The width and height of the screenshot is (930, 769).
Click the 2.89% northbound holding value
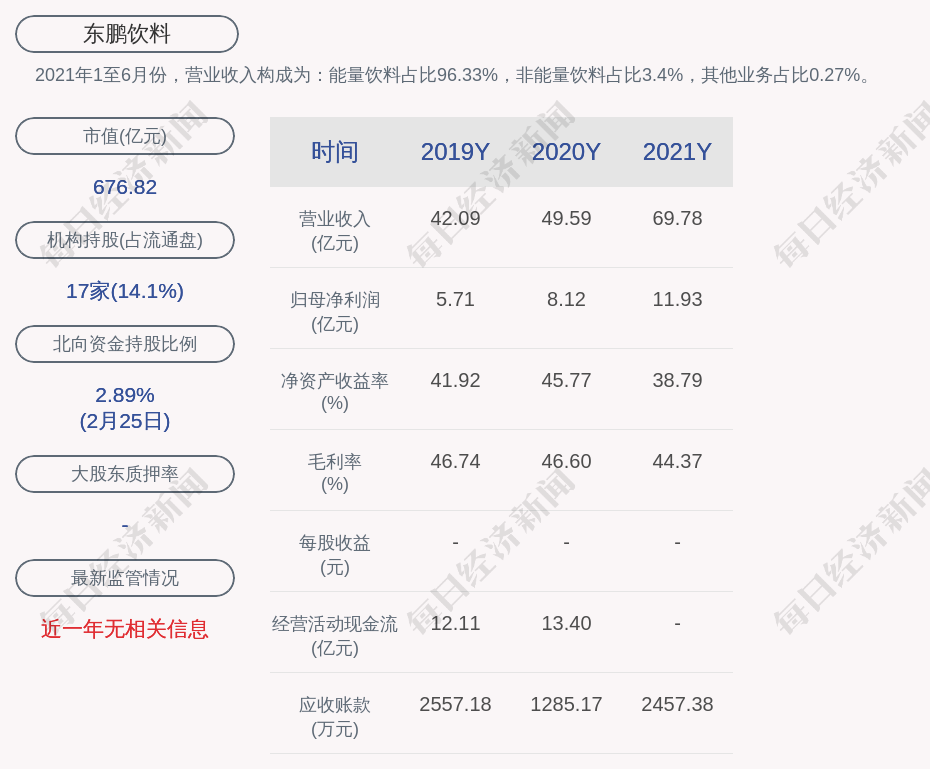pos(125,395)
